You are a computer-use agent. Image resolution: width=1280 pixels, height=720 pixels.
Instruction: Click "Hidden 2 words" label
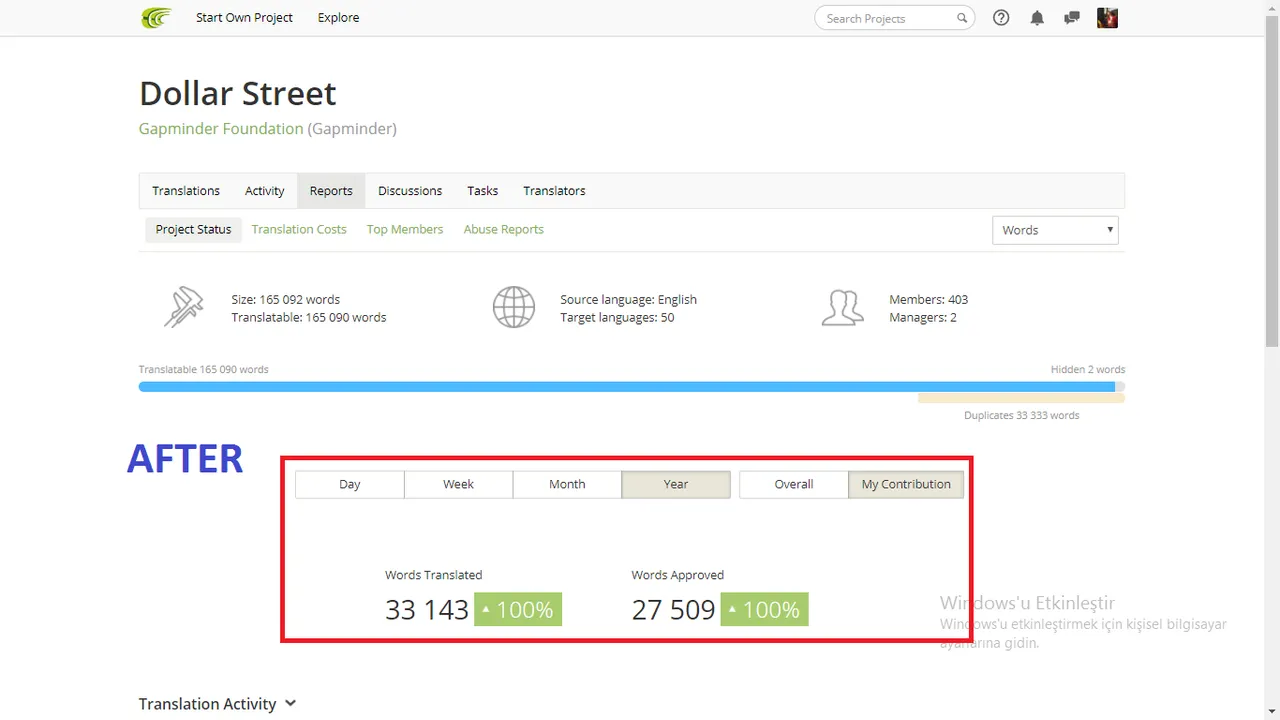(x=1088, y=369)
